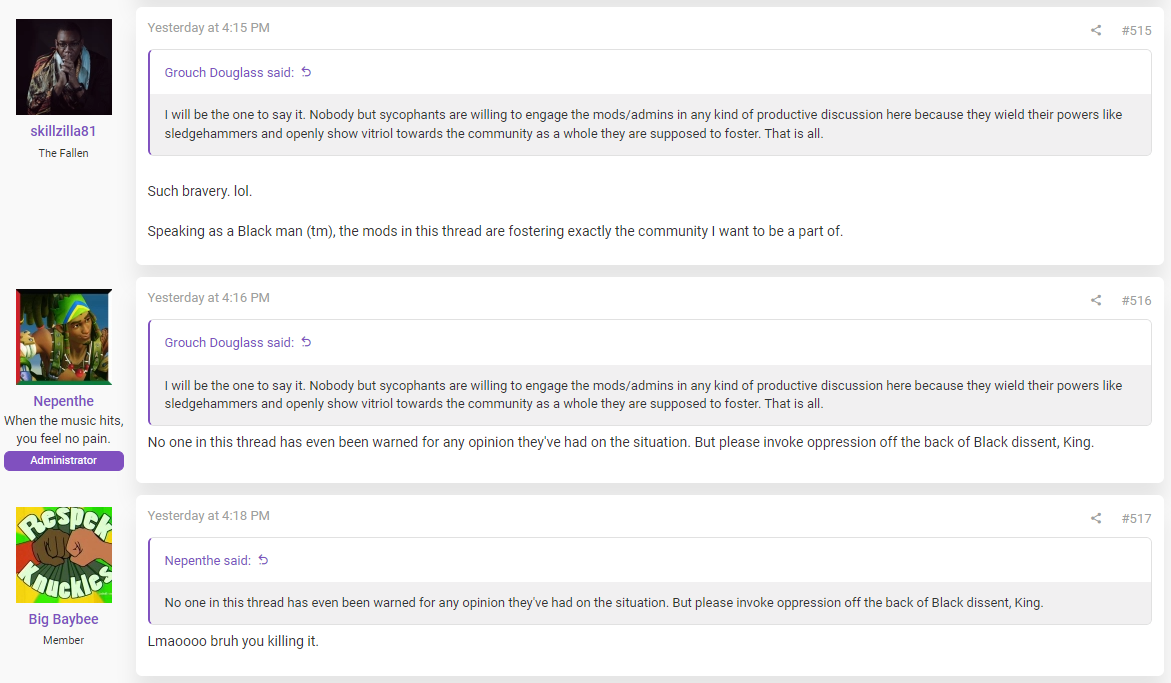
Task: Jump to quoted Grouch Douglass post in #515
Action: pos(306,72)
